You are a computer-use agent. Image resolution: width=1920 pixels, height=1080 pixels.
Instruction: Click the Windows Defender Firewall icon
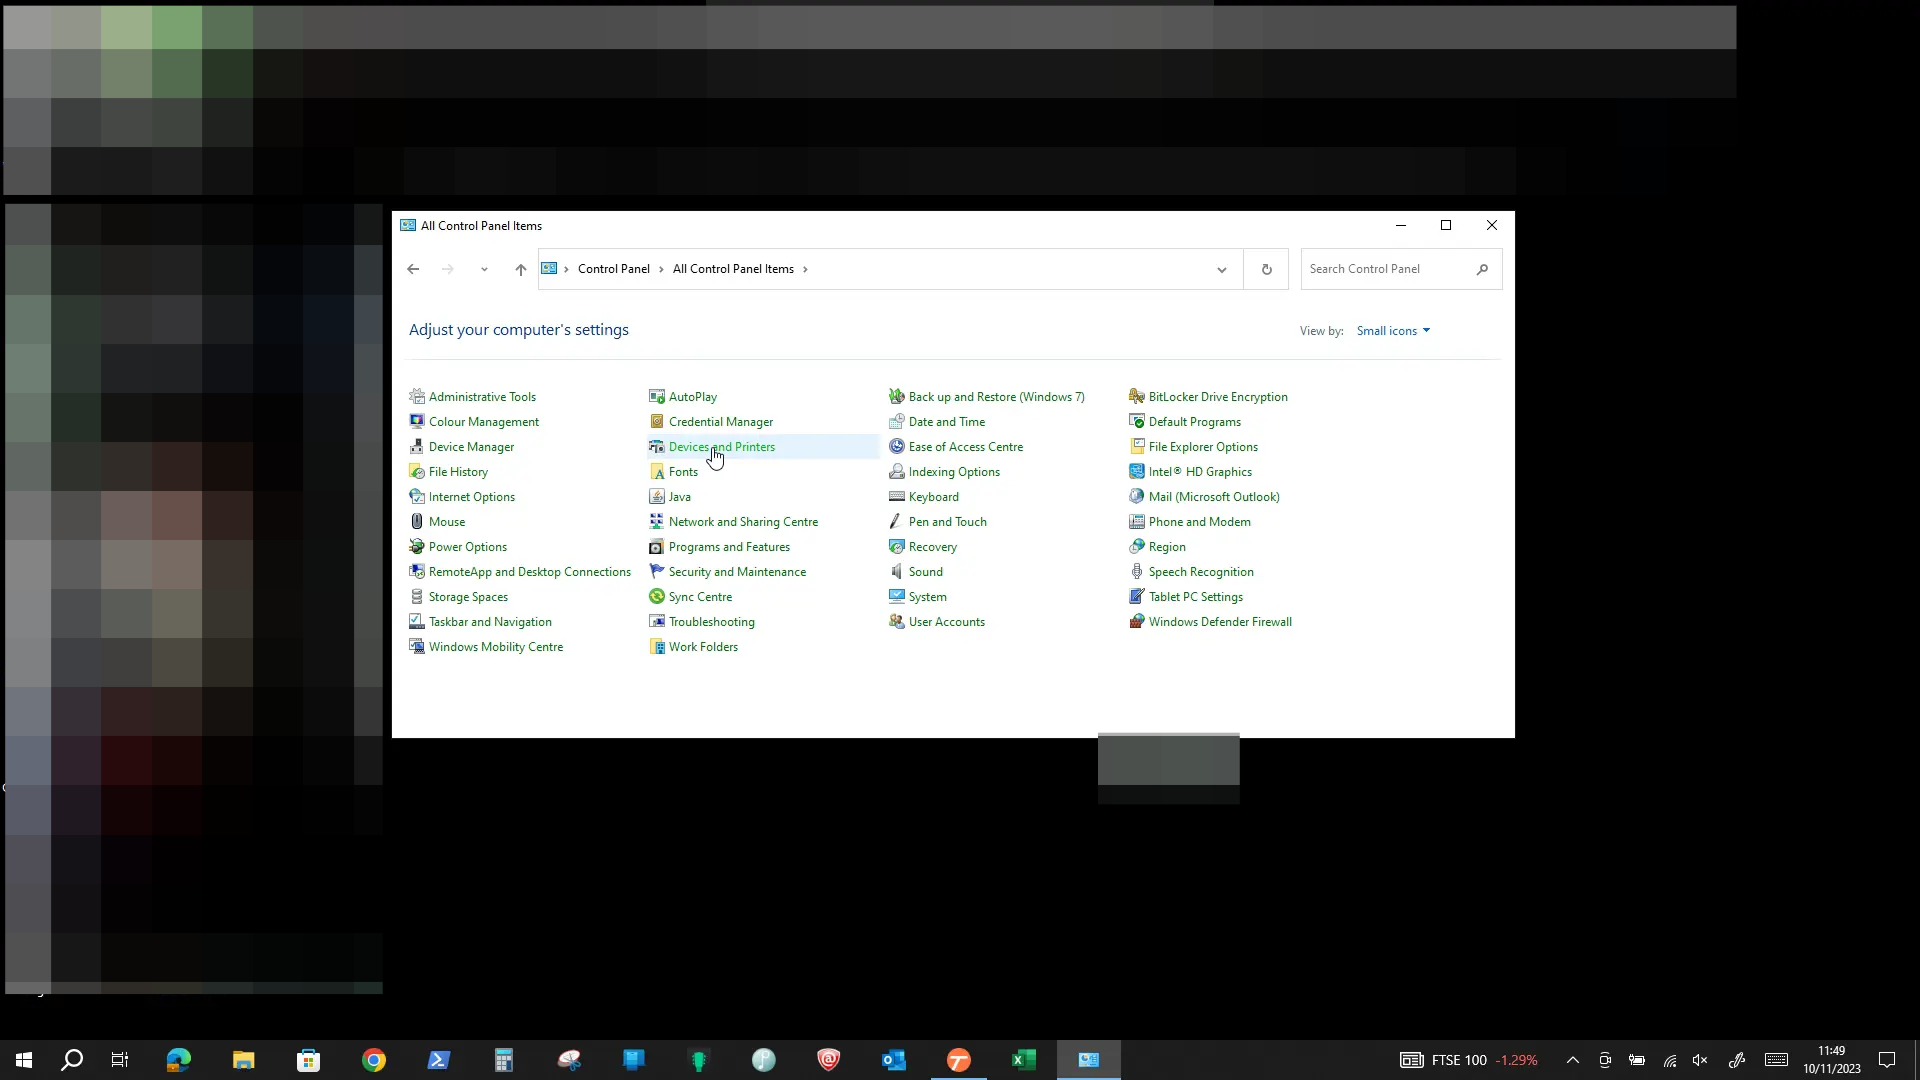1137,622
